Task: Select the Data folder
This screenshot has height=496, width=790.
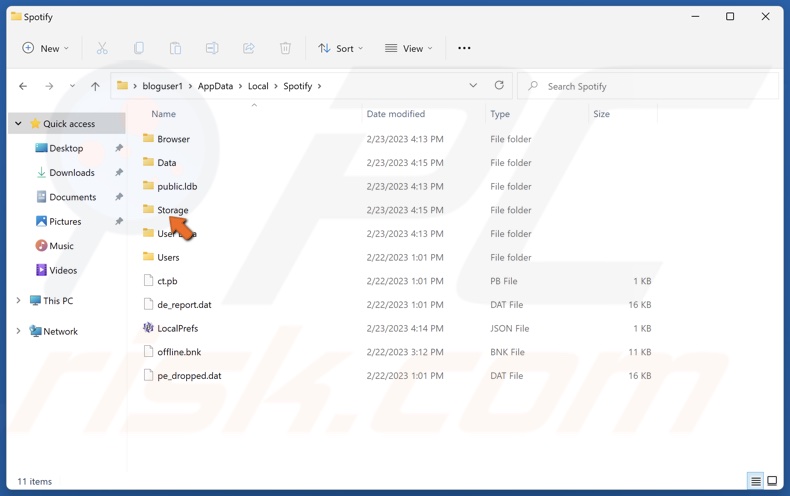Action: point(166,163)
